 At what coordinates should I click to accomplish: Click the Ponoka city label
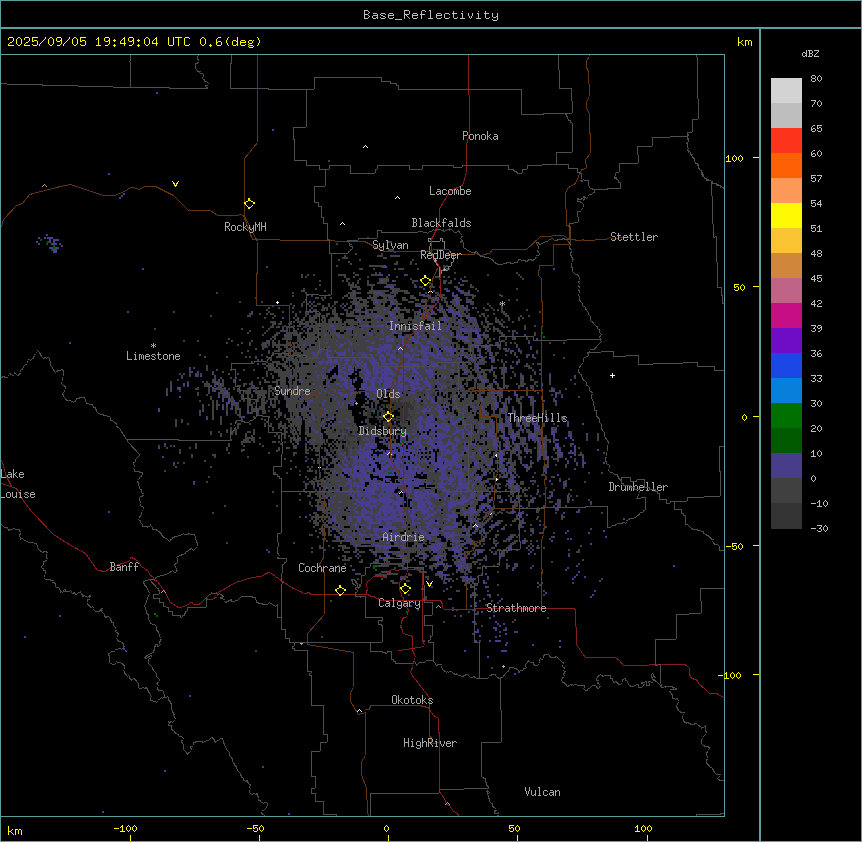click(x=480, y=136)
